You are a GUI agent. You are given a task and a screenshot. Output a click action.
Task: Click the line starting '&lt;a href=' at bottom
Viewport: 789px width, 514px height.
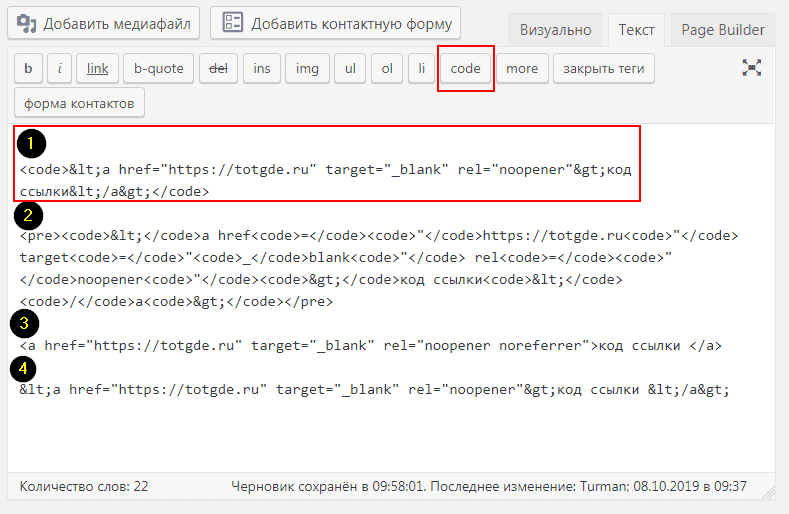tap(374, 389)
